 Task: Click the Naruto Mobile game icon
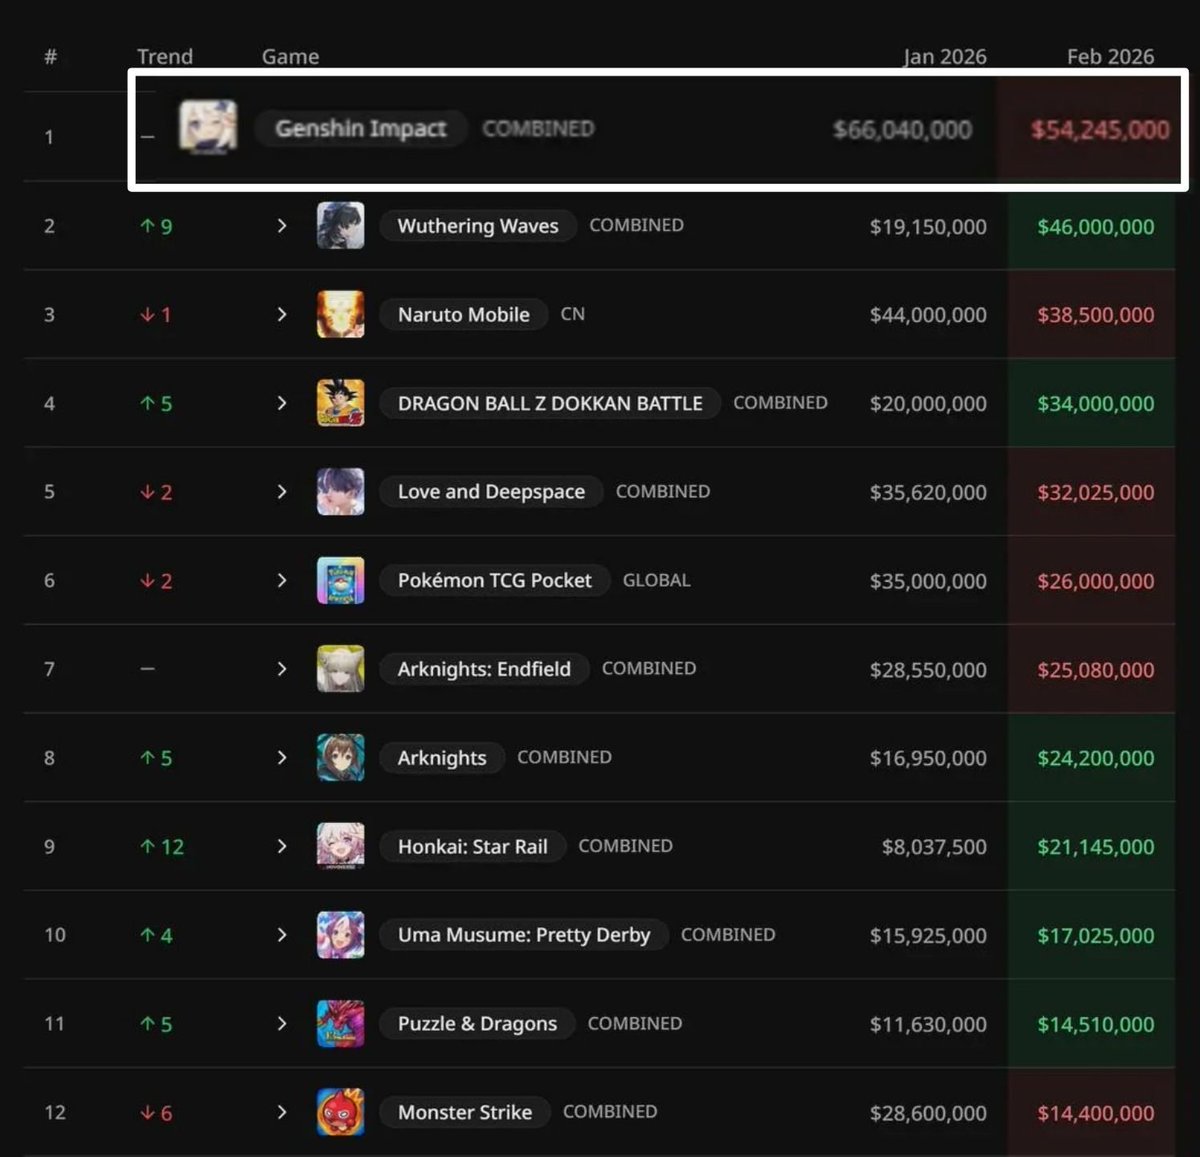(x=341, y=314)
